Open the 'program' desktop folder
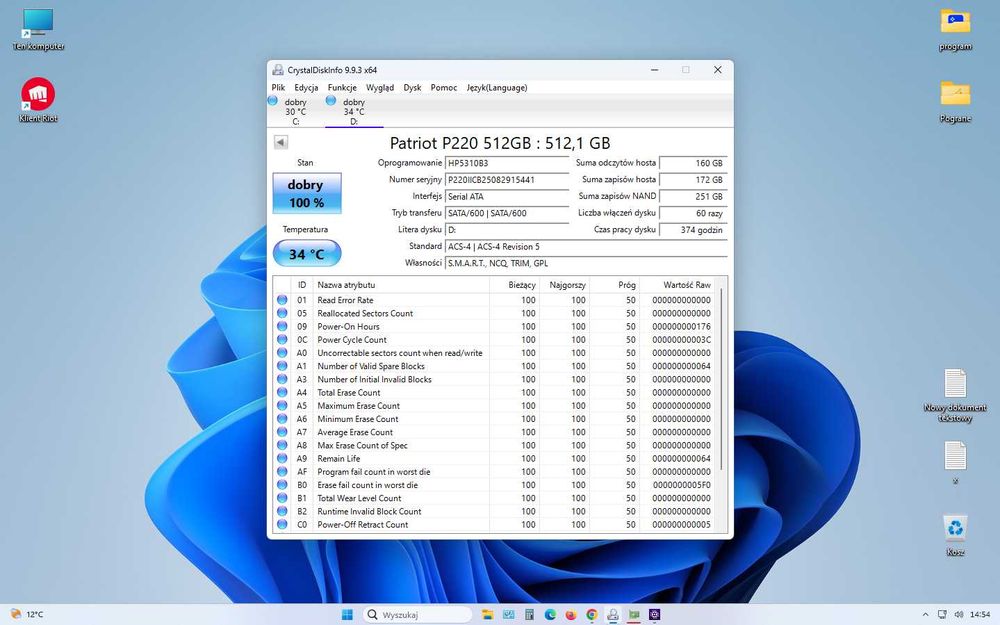Viewport: 1000px width, 625px height. 955,29
